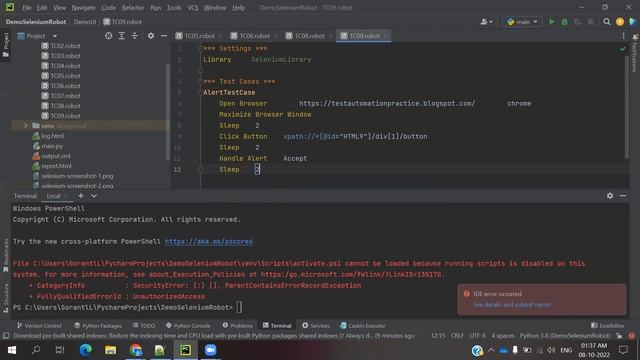Add a new terminal session tab
Image resolution: width=640 pixels, height=360 pixels.
81,196
